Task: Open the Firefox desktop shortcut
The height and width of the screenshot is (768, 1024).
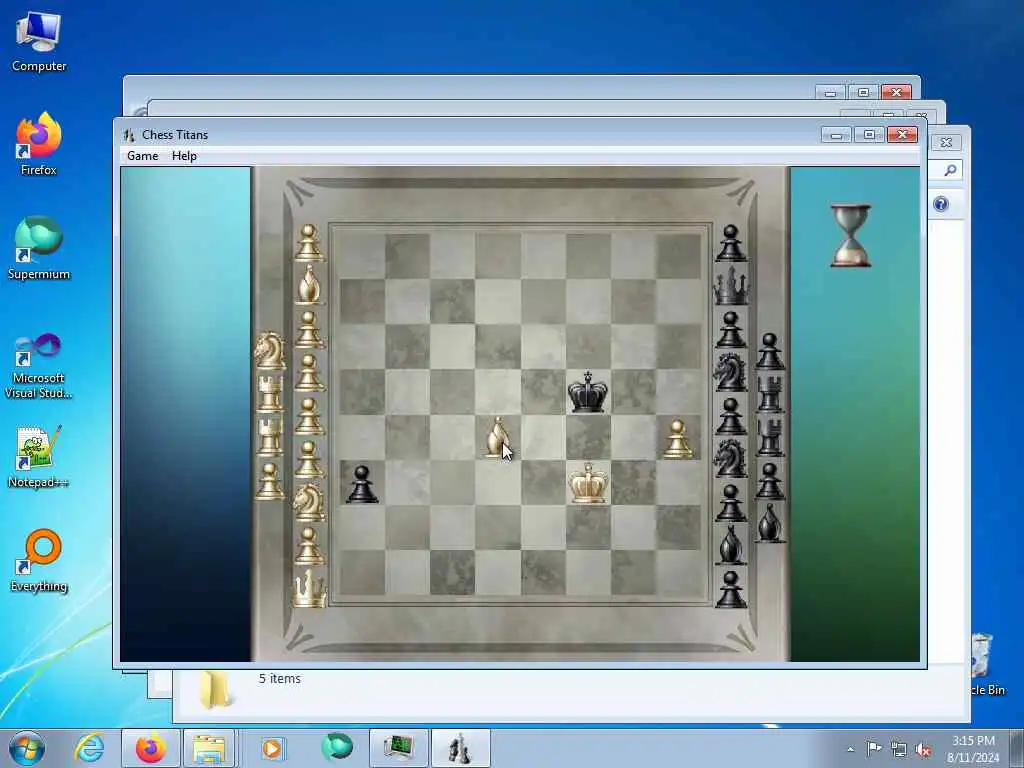Action: (39, 144)
